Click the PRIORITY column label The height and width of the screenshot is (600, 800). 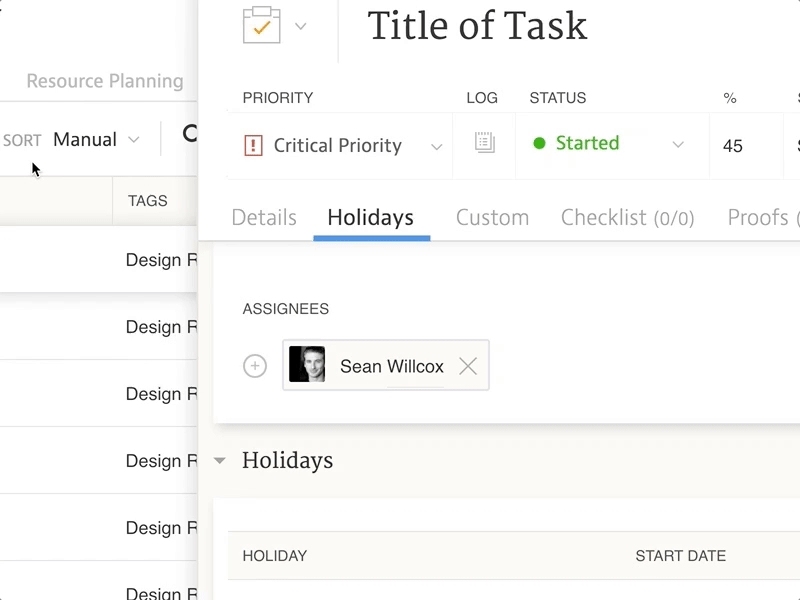pos(278,98)
